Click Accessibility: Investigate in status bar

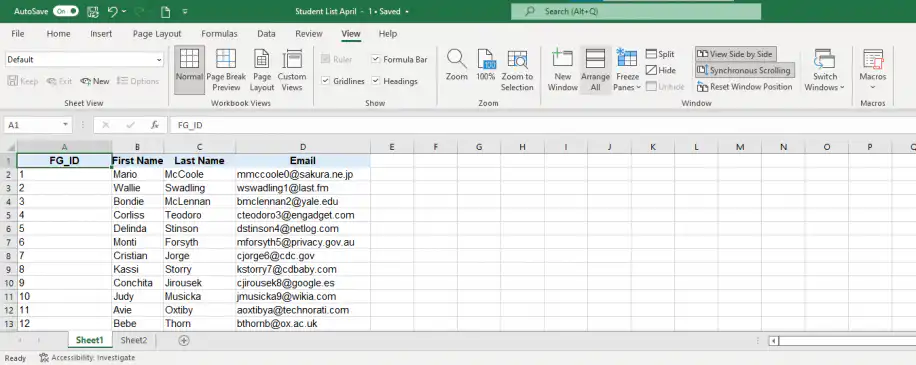88,357
